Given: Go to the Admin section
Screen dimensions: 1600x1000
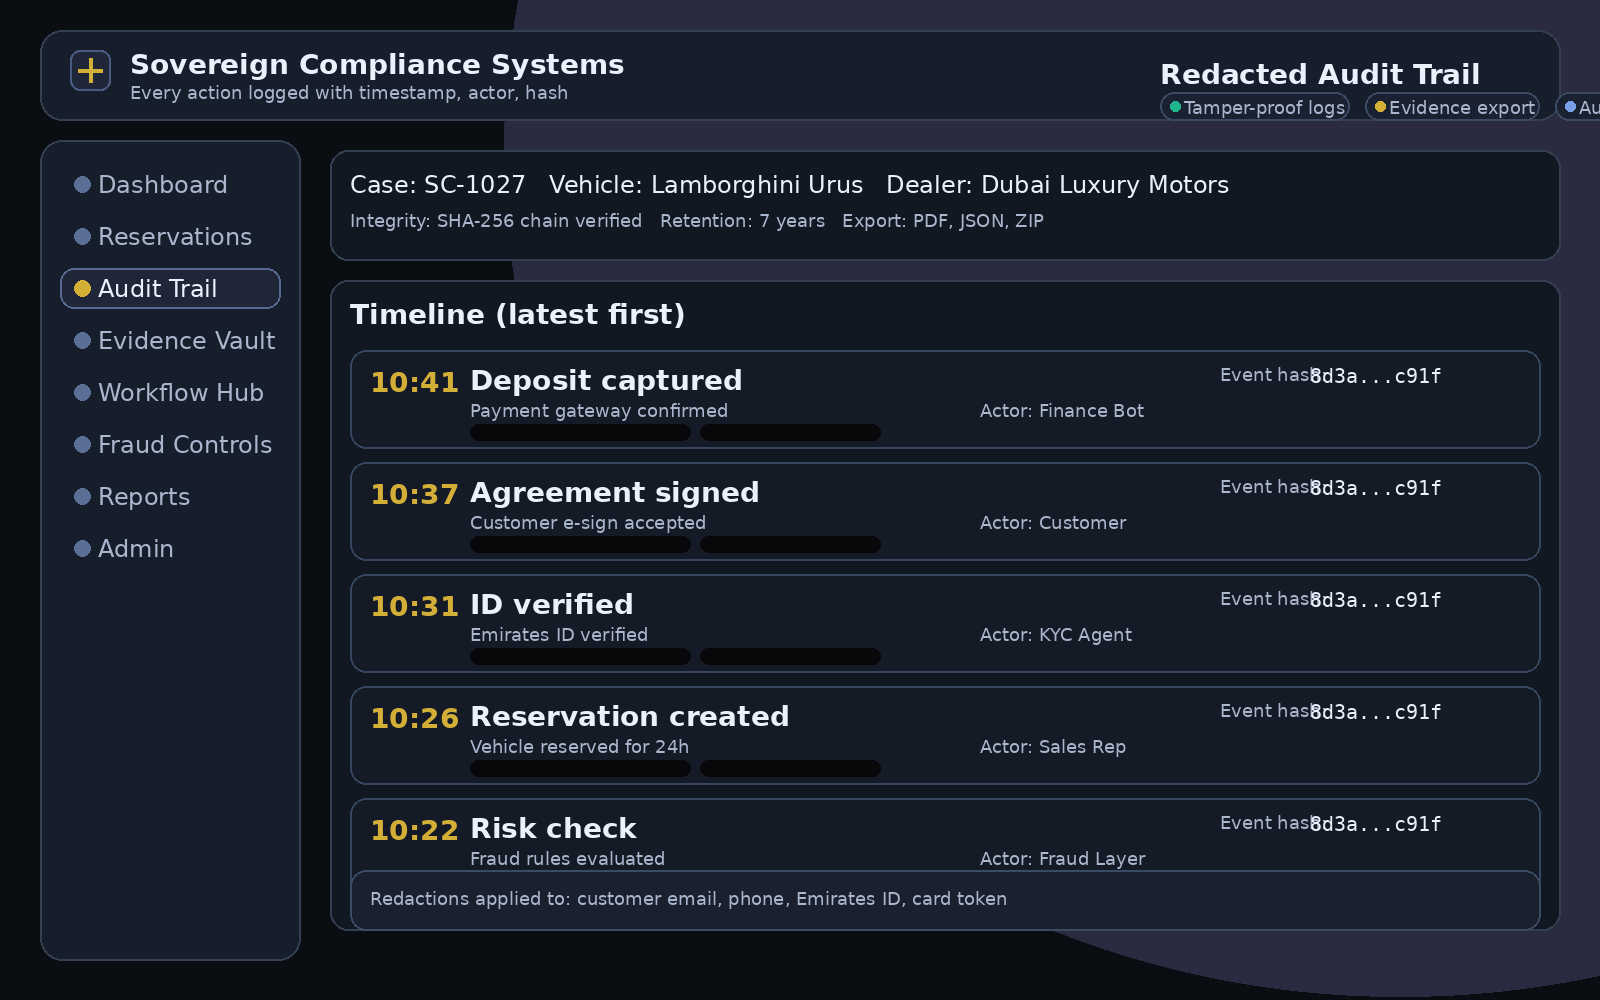Looking at the screenshot, I should [135, 549].
